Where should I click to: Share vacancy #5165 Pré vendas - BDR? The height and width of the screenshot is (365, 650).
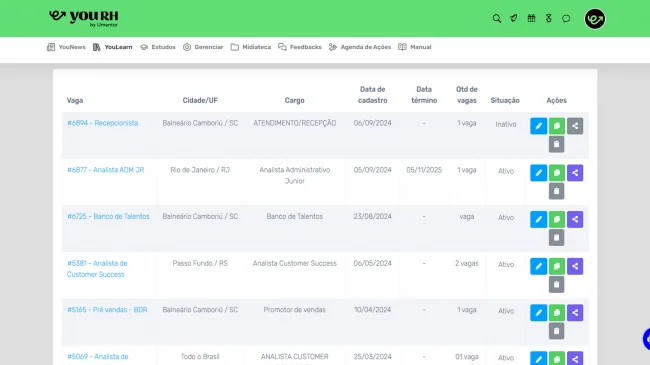[x=575, y=313]
